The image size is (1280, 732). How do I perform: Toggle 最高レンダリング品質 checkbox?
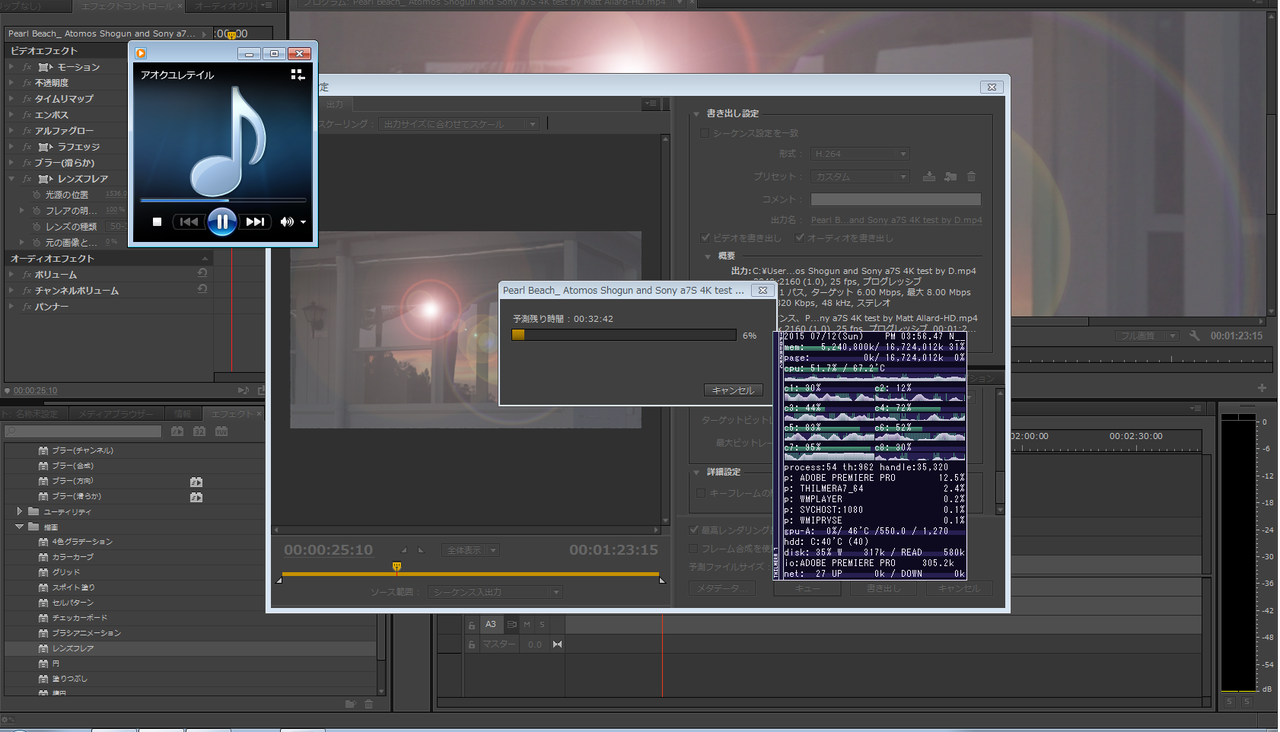(696, 530)
